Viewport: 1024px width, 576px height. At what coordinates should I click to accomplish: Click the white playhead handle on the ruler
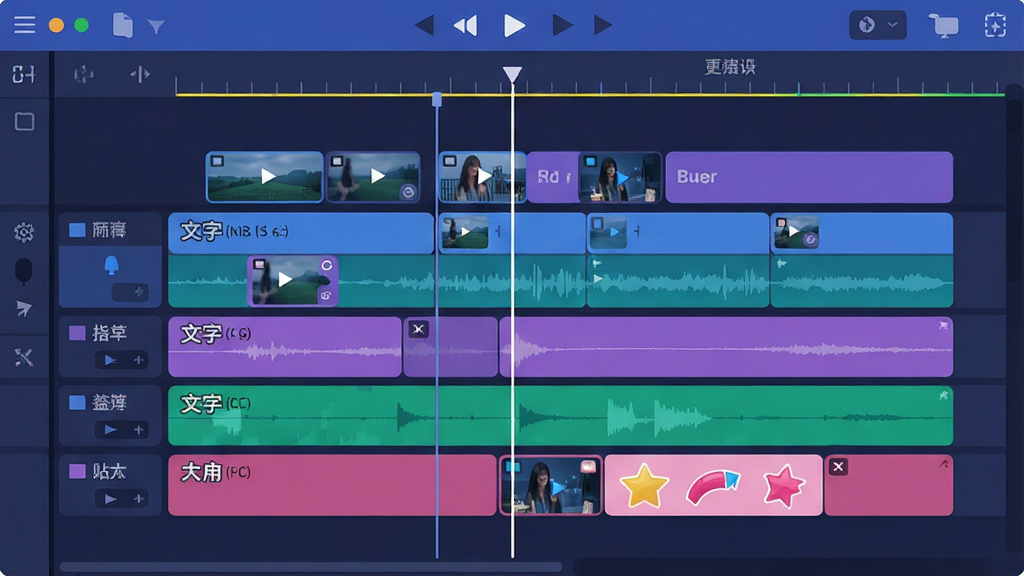(512, 74)
